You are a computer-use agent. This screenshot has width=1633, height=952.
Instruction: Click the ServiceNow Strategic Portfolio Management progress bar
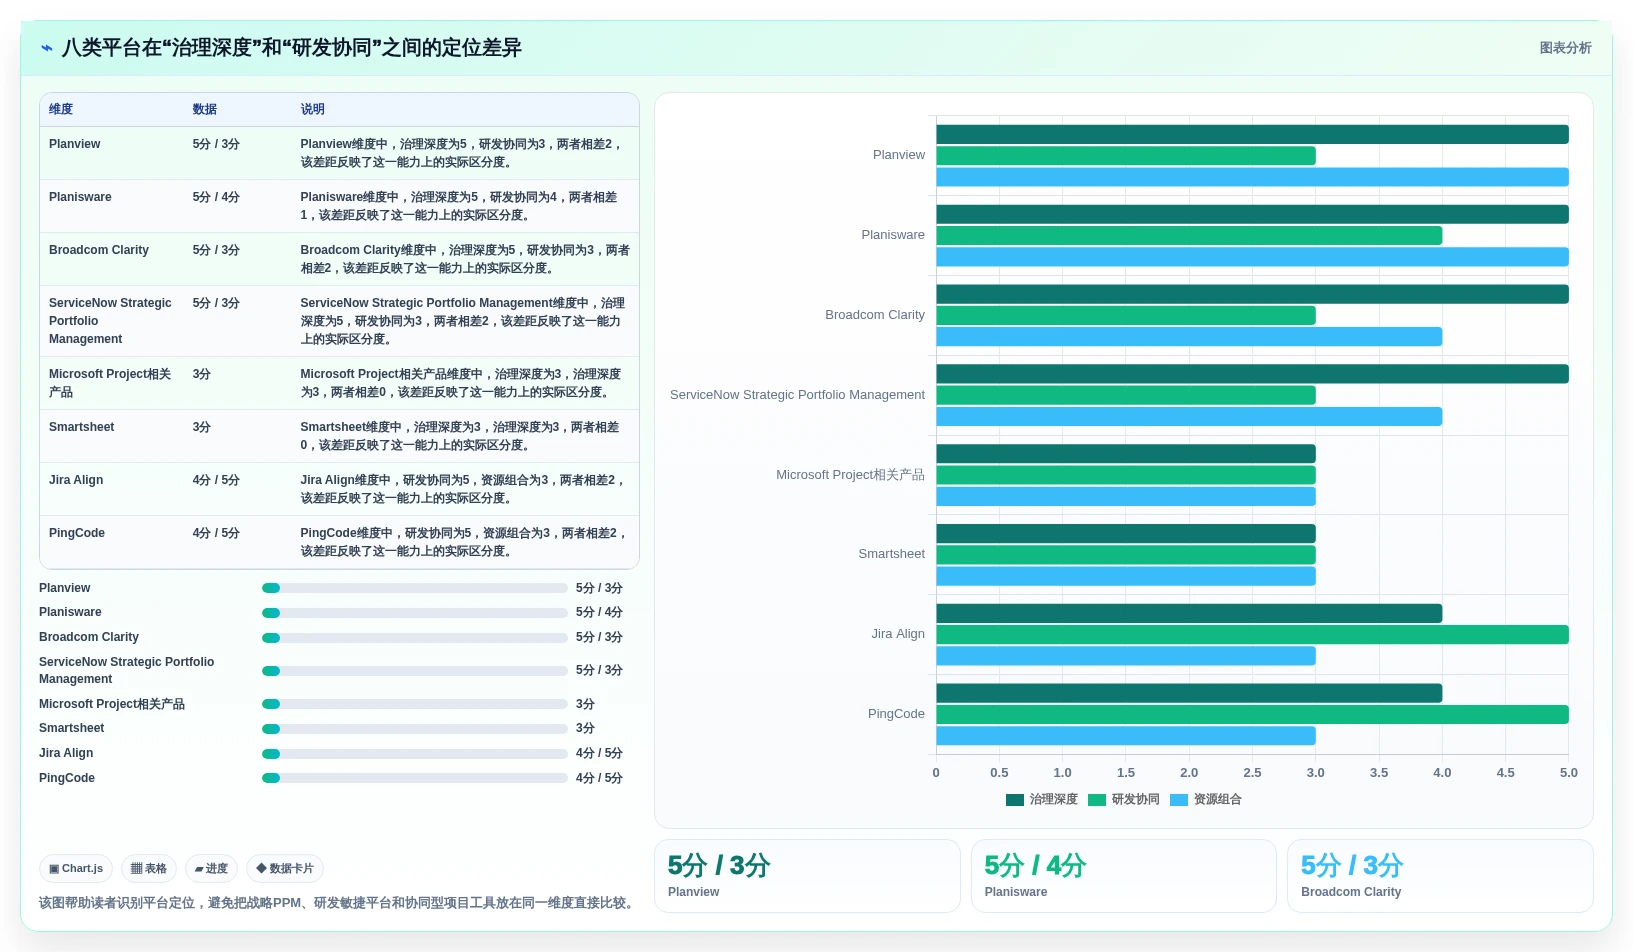tap(415, 671)
